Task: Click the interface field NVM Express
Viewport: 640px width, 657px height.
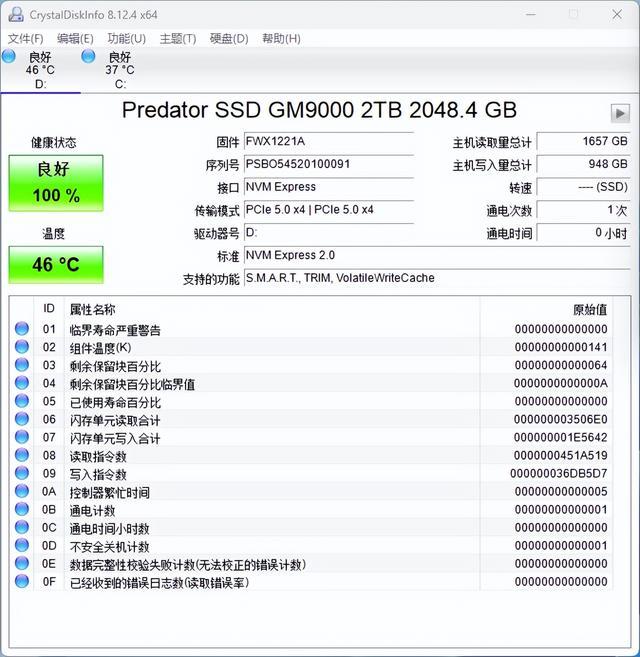Action: (x=329, y=187)
